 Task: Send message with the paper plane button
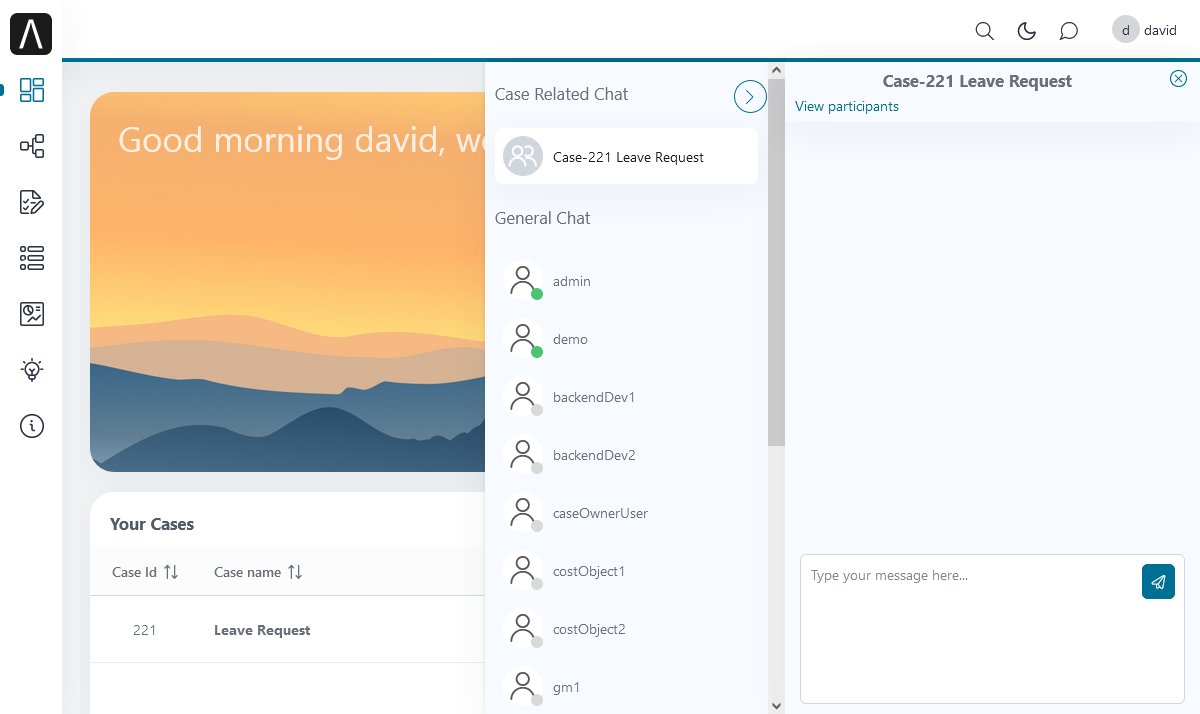pos(1158,581)
